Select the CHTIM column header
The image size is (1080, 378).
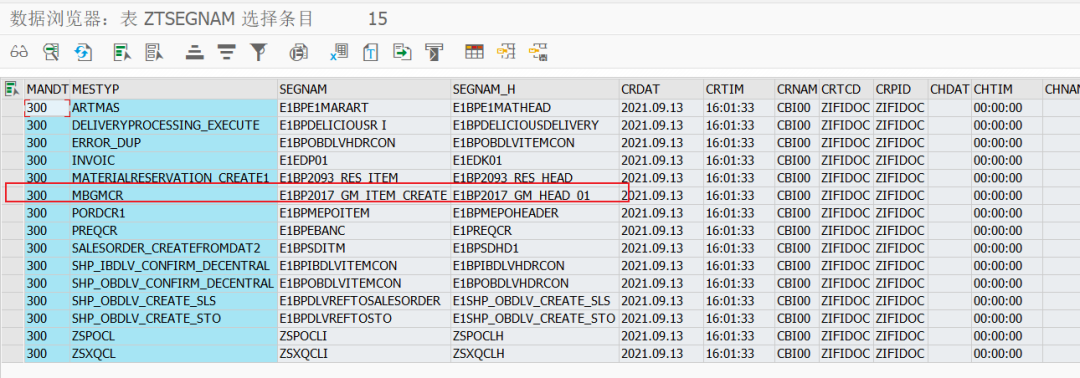(1006, 90)
